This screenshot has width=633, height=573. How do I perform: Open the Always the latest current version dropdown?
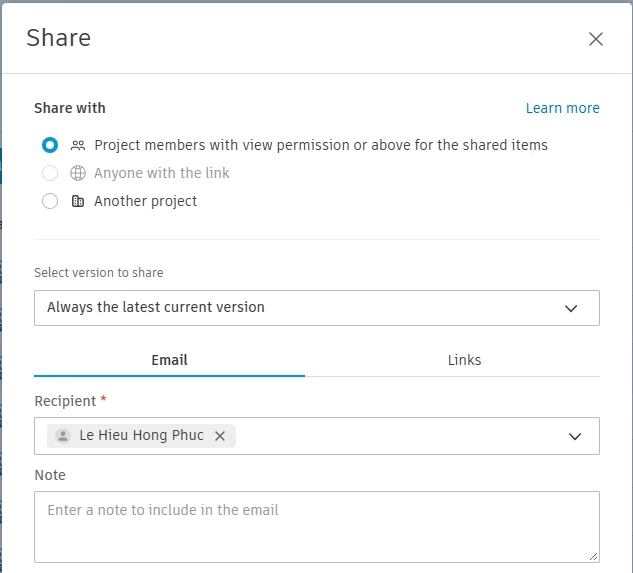click(x=317, y=308)
